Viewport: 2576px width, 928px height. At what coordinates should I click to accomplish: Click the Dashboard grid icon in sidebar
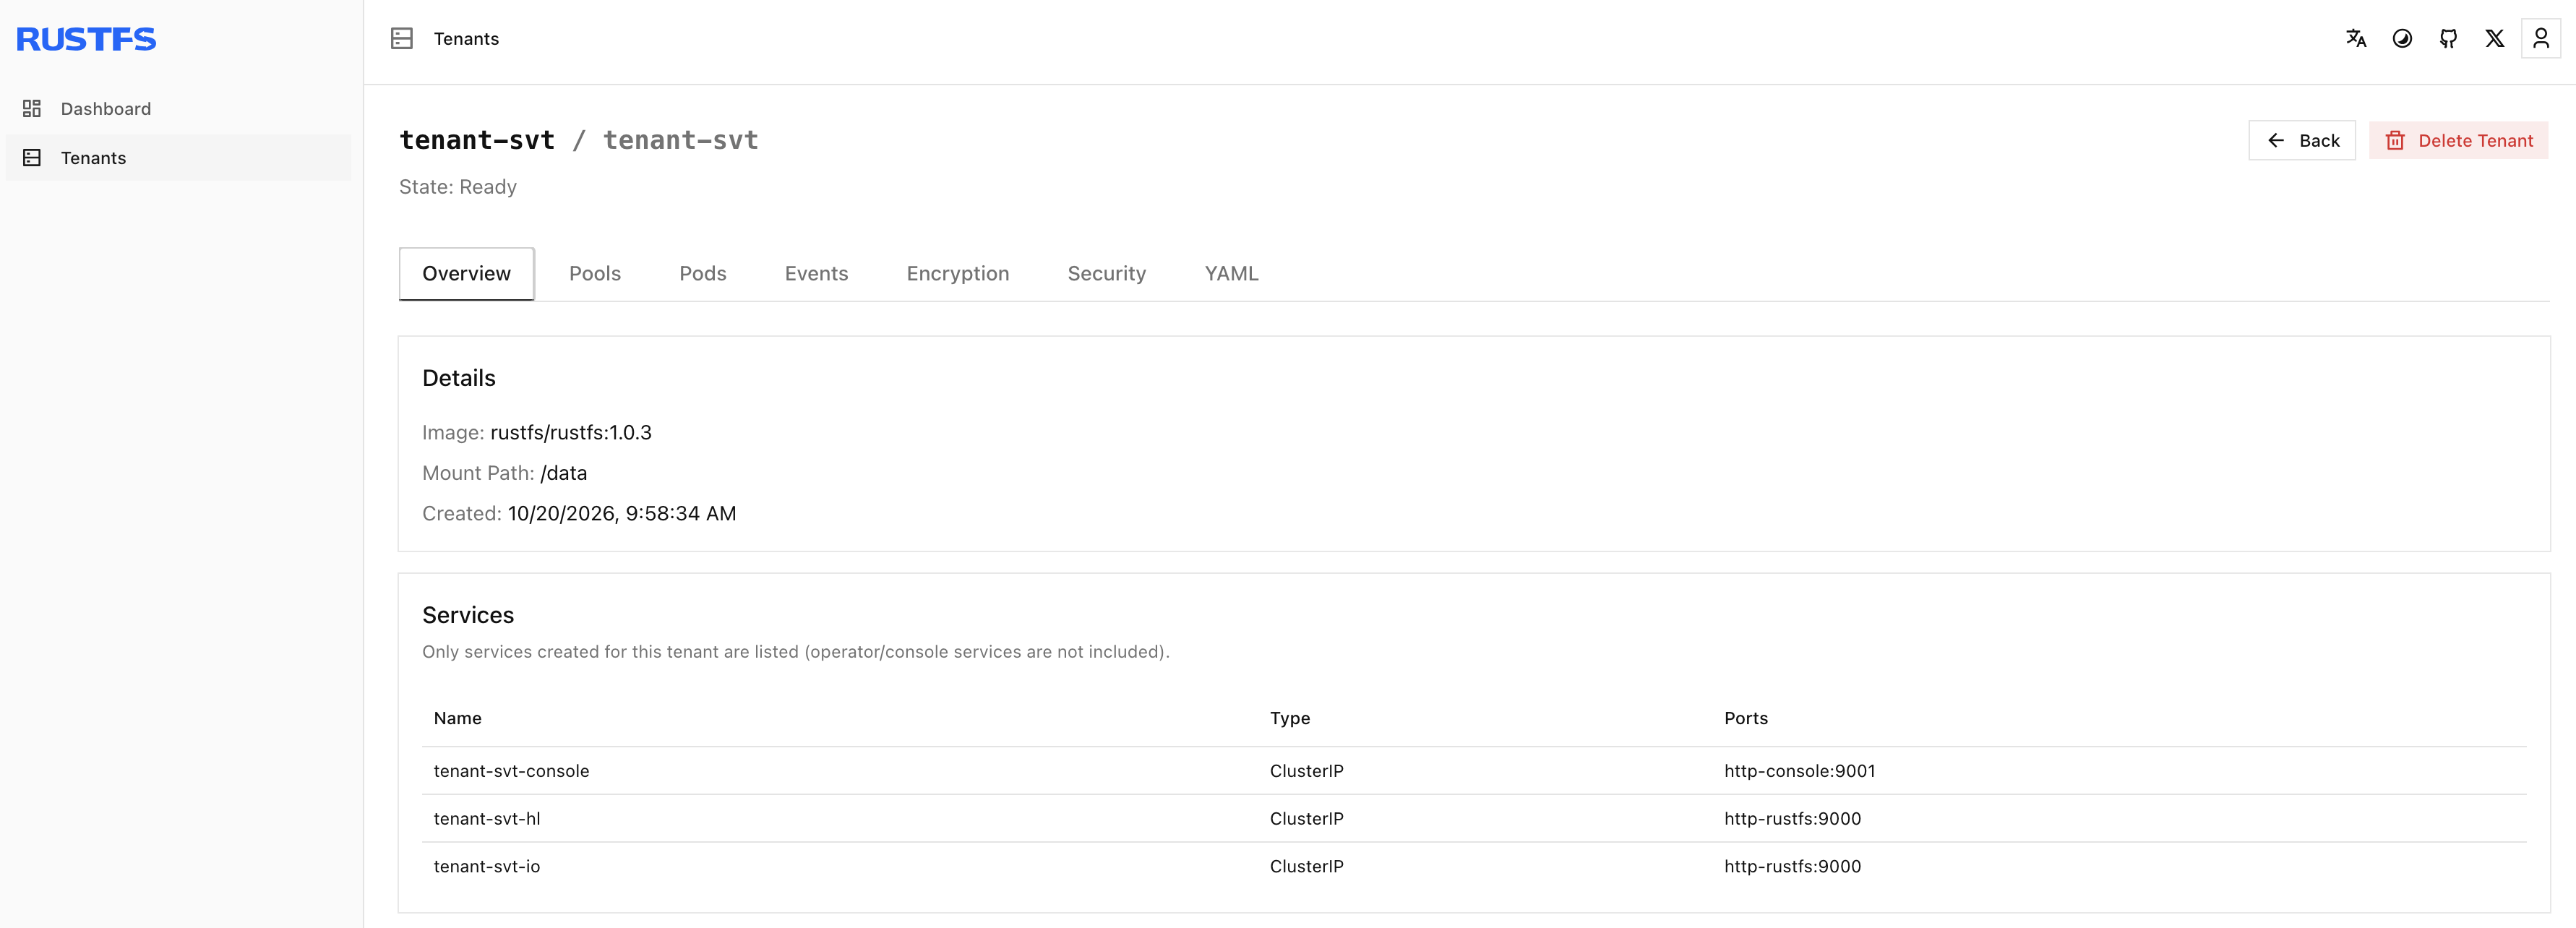(32, 108)
